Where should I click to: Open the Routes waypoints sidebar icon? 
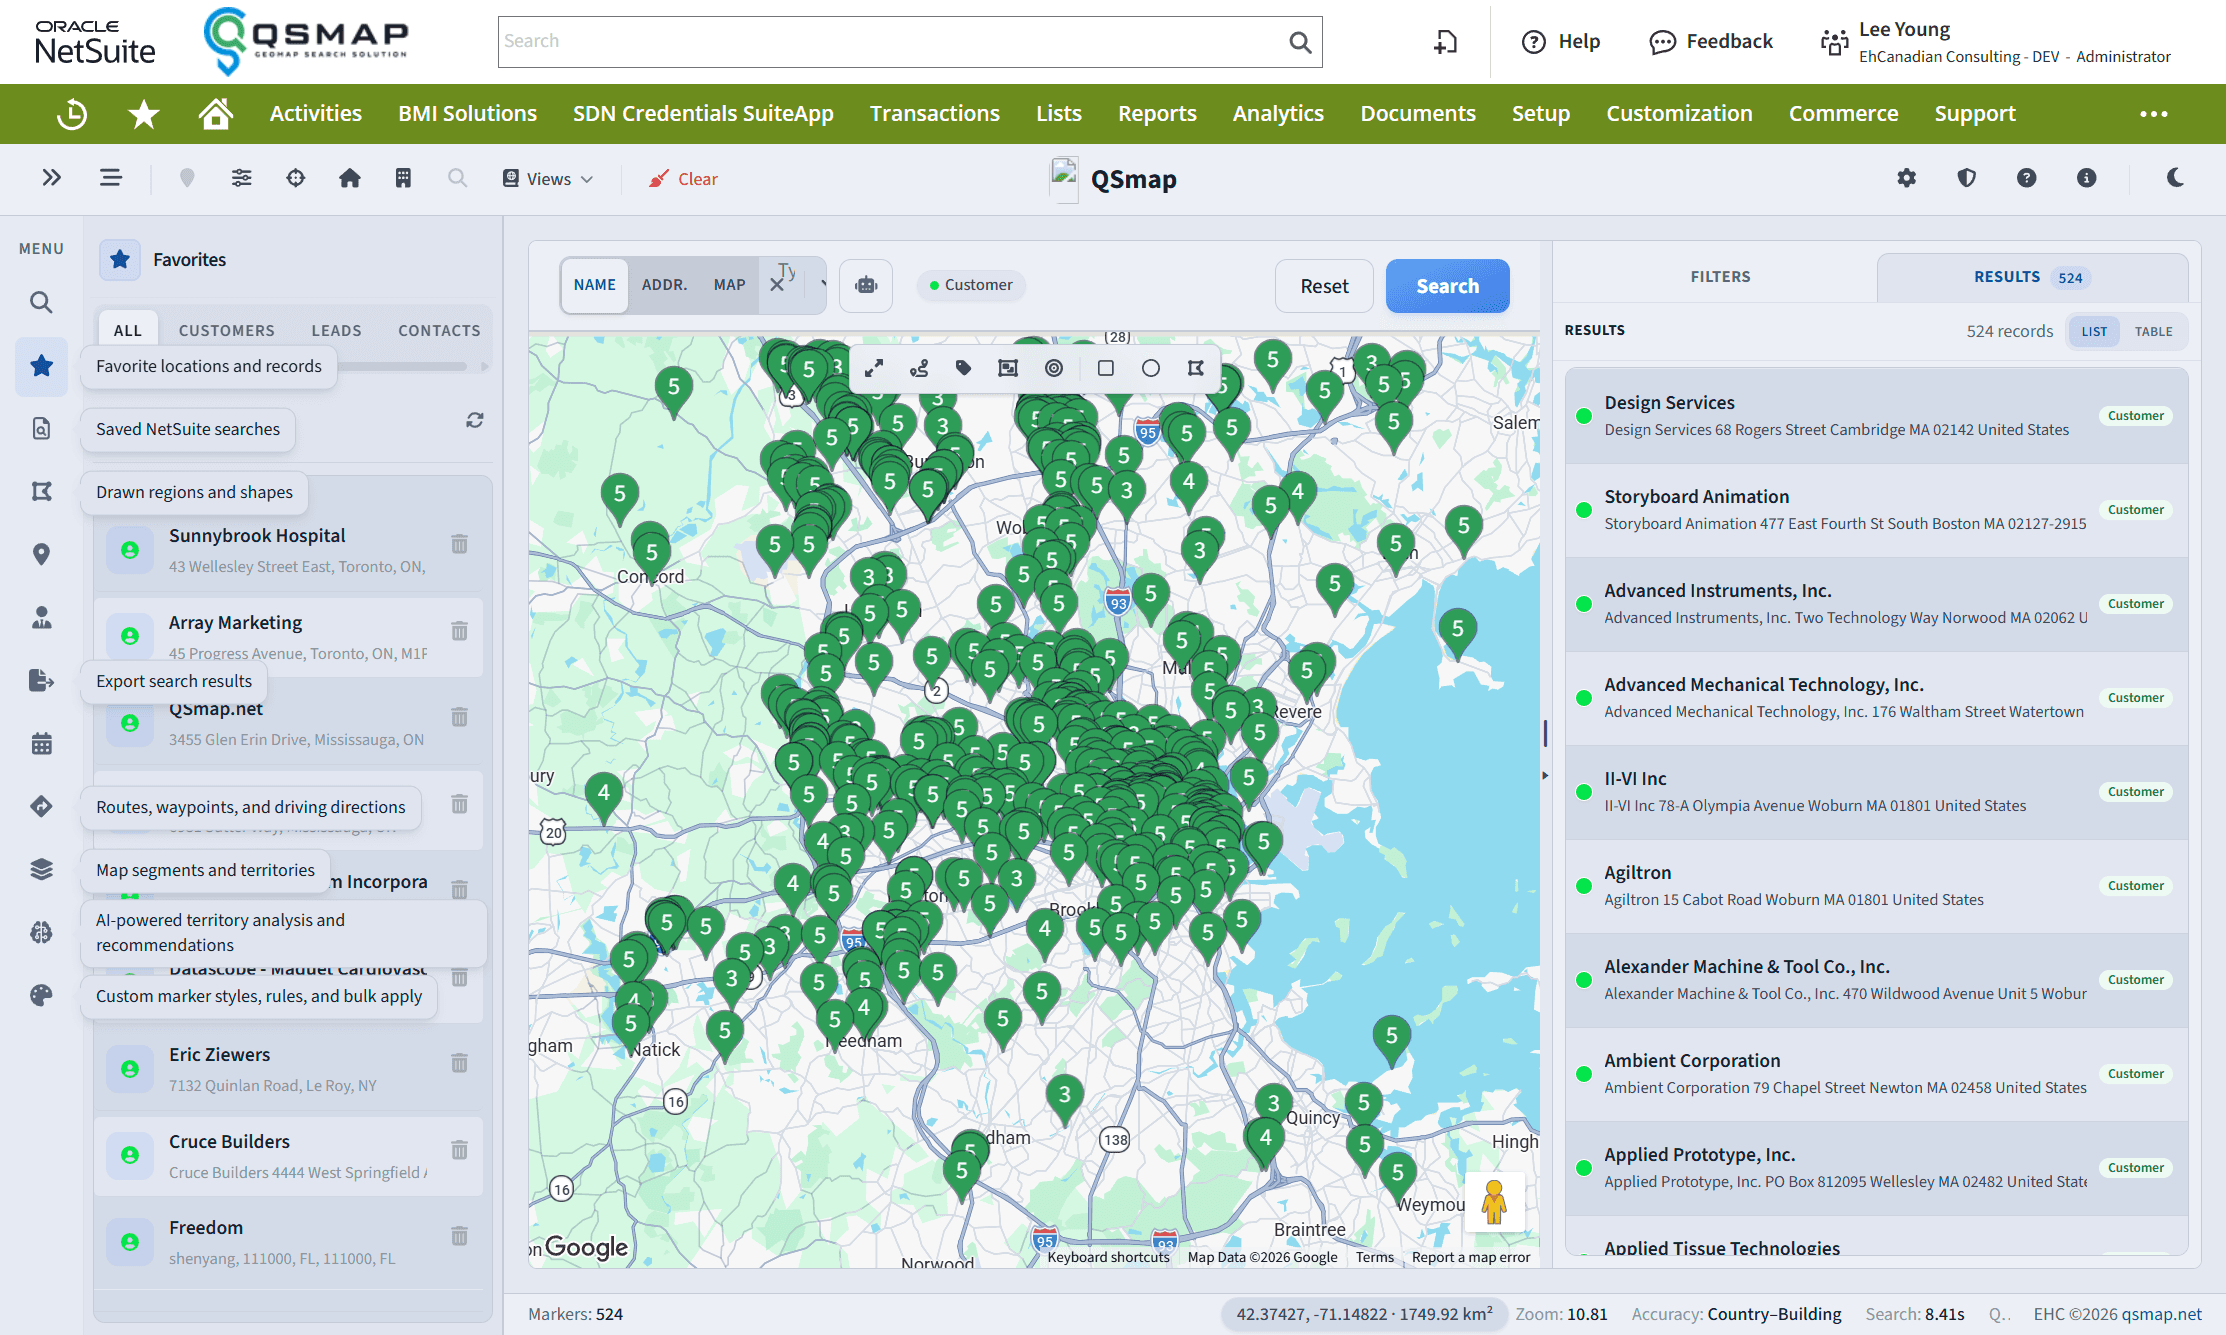[41, 806]
